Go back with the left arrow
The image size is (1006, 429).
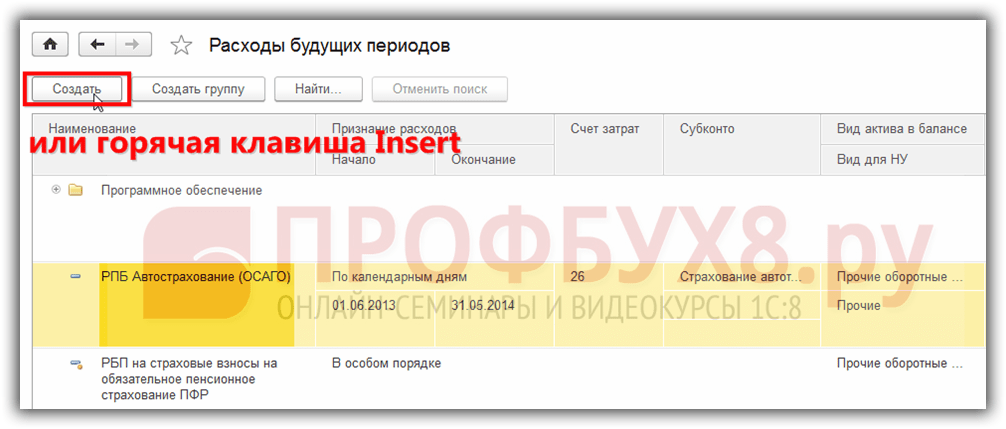tap(97, 45)
